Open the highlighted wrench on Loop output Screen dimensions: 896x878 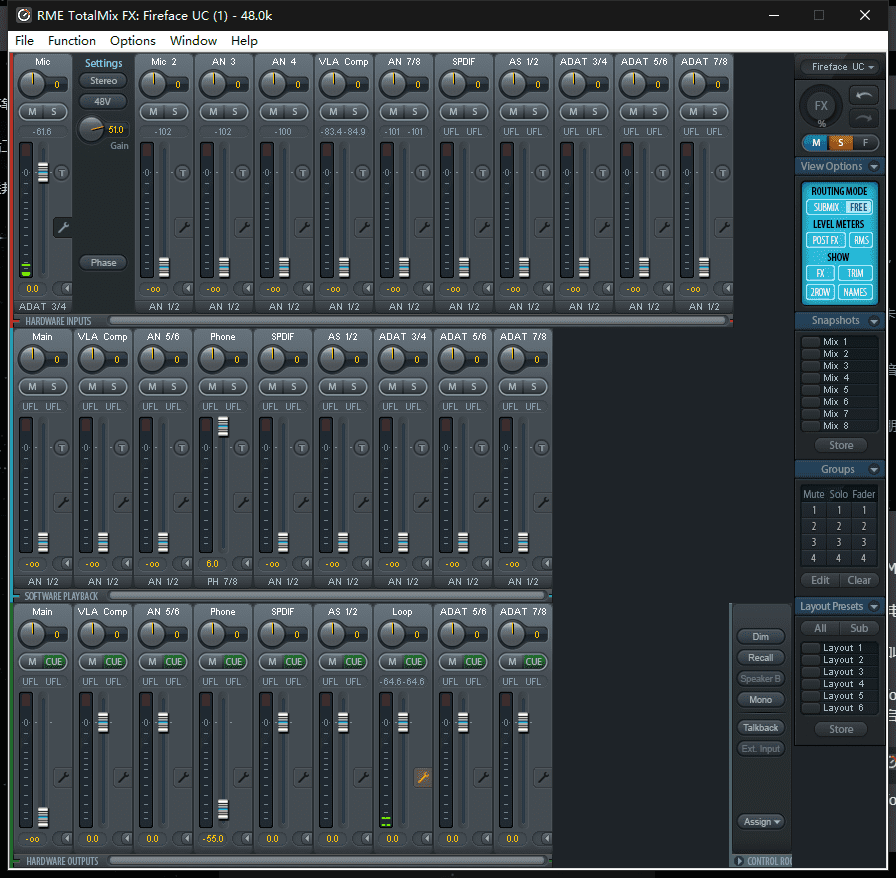(423, 777)
